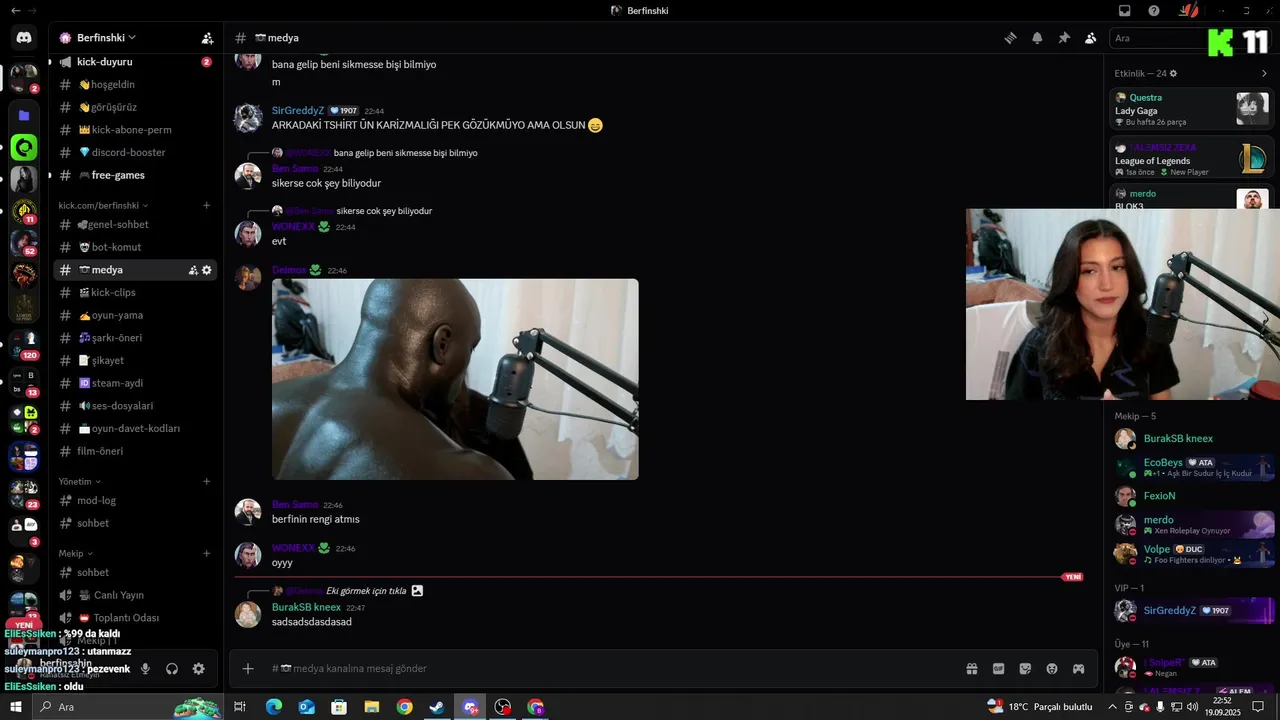
Task: Open the GIF picker
Action: (998, 668)
